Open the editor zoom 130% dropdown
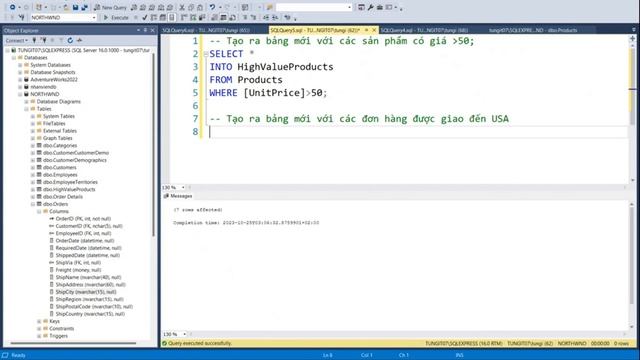The height and width of the screenshot is (360, 640). pyautogui.click(x=183, y=187)
